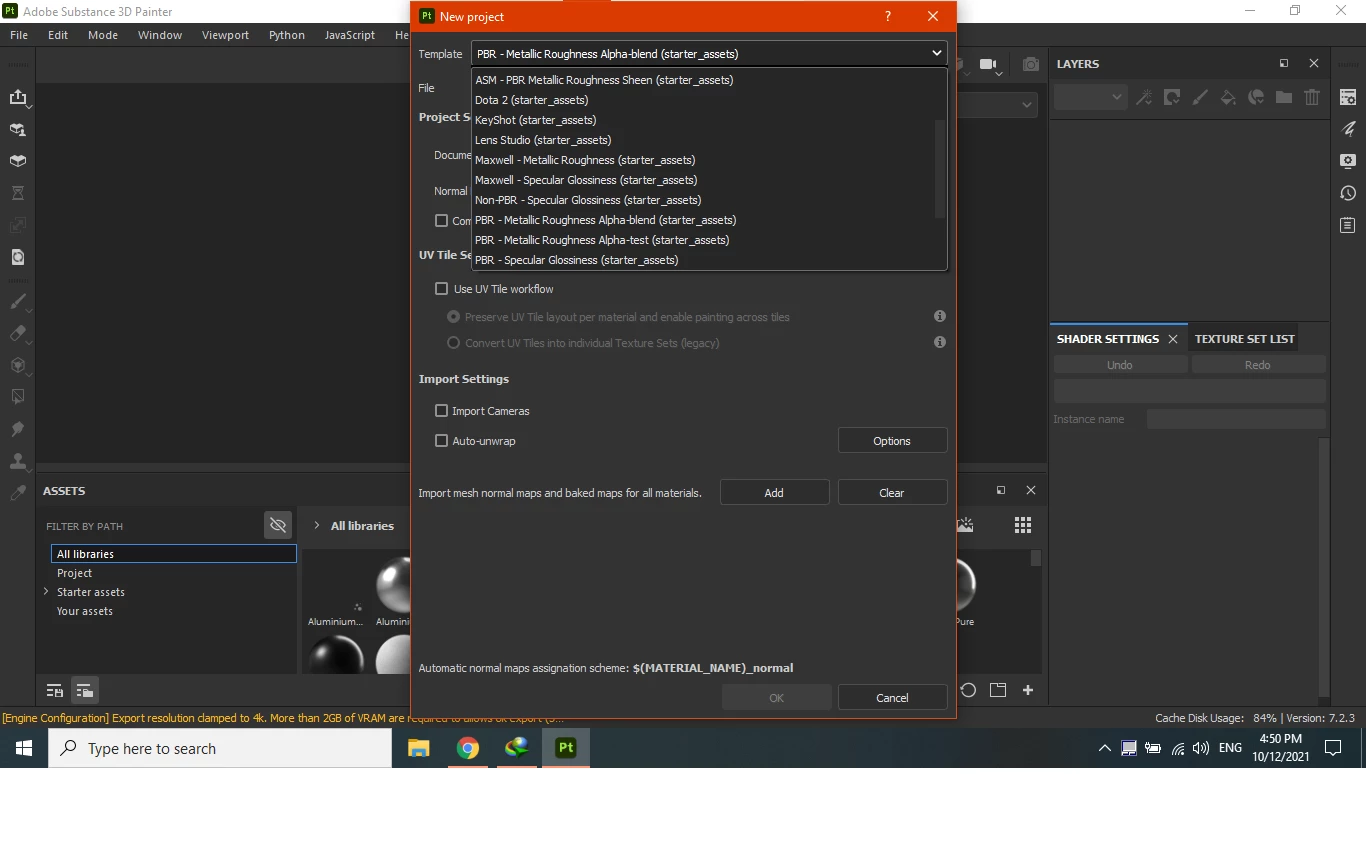The image size is (1366, 865).
Task: Click the screenshot camera icon in viewport toolbar
Action: pyautogui.click(x=1031, y=64)
